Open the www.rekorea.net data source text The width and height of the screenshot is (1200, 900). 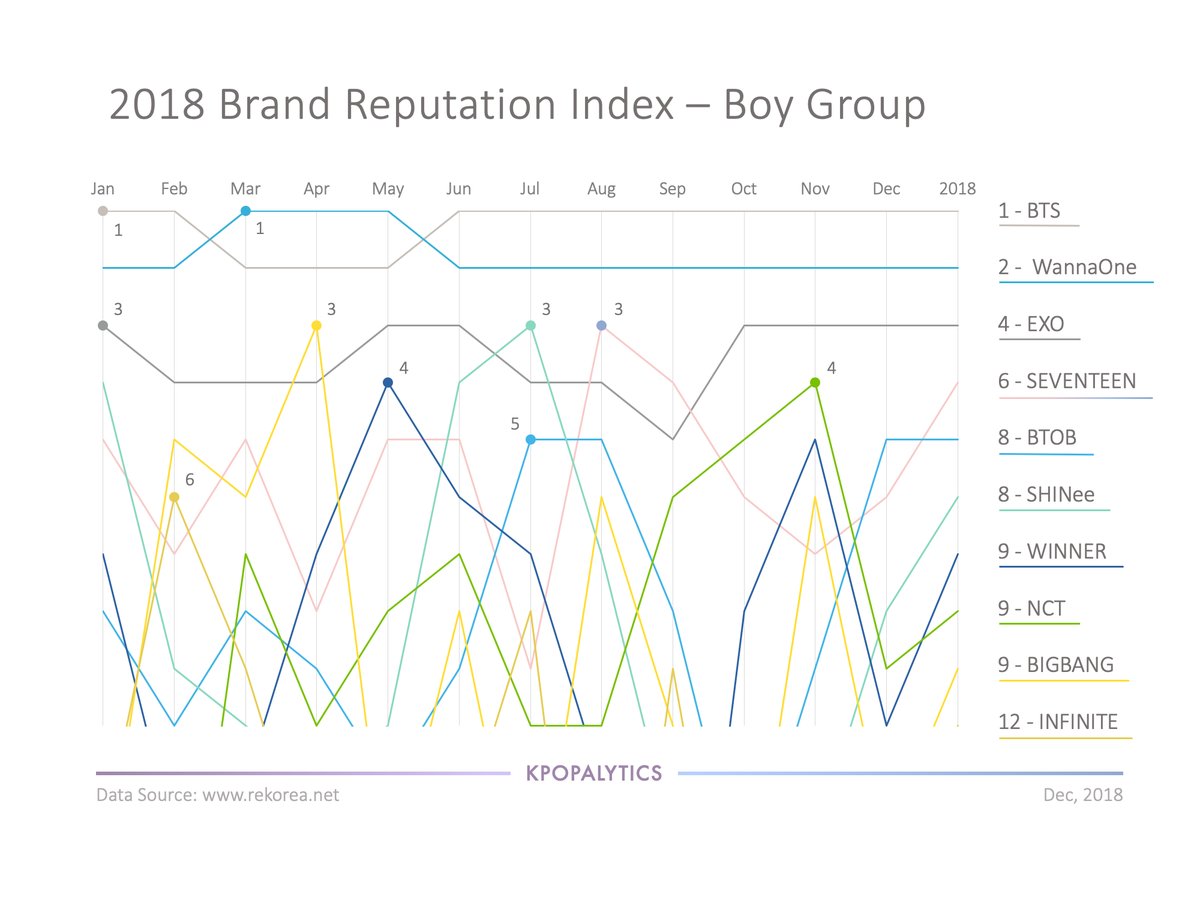[271, 795]
